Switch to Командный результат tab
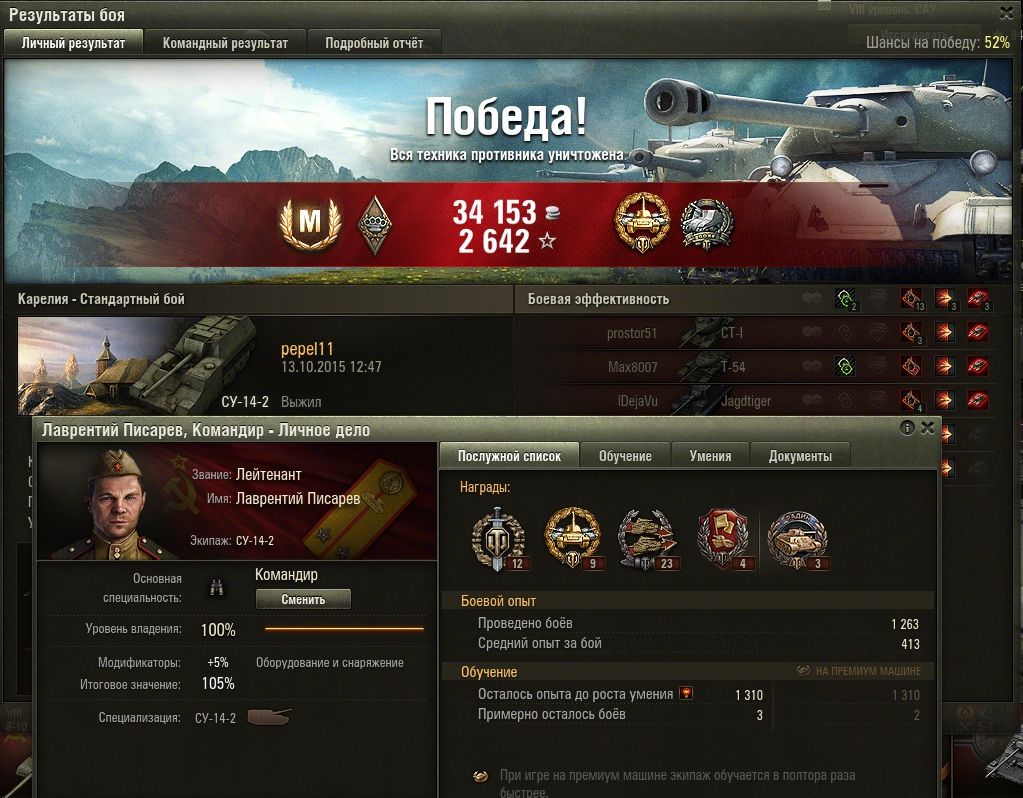 [225, 43]
